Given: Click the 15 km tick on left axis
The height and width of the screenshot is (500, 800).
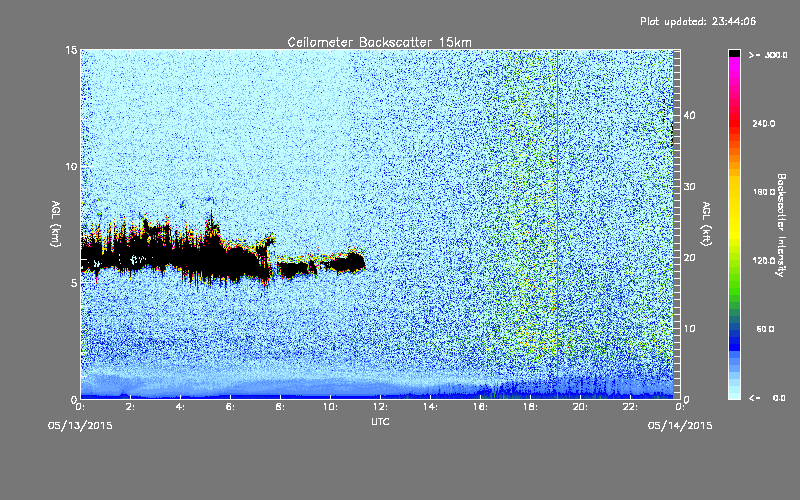Looking at the screenshot, I should [x=71, y=50].
